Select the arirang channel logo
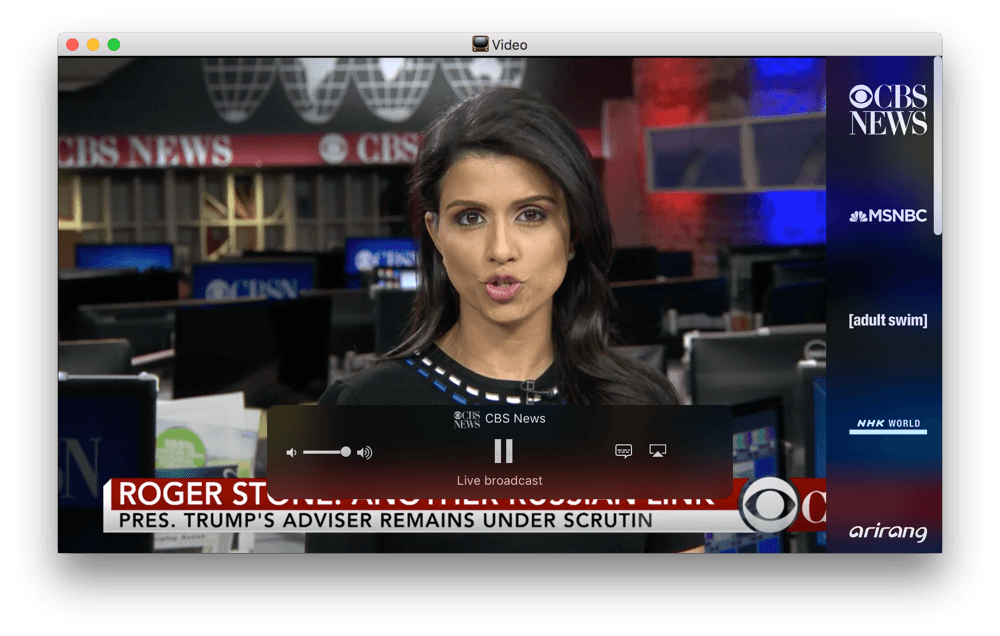The width and height of the screenshot is (1000, 636). [x=887, y=532]
